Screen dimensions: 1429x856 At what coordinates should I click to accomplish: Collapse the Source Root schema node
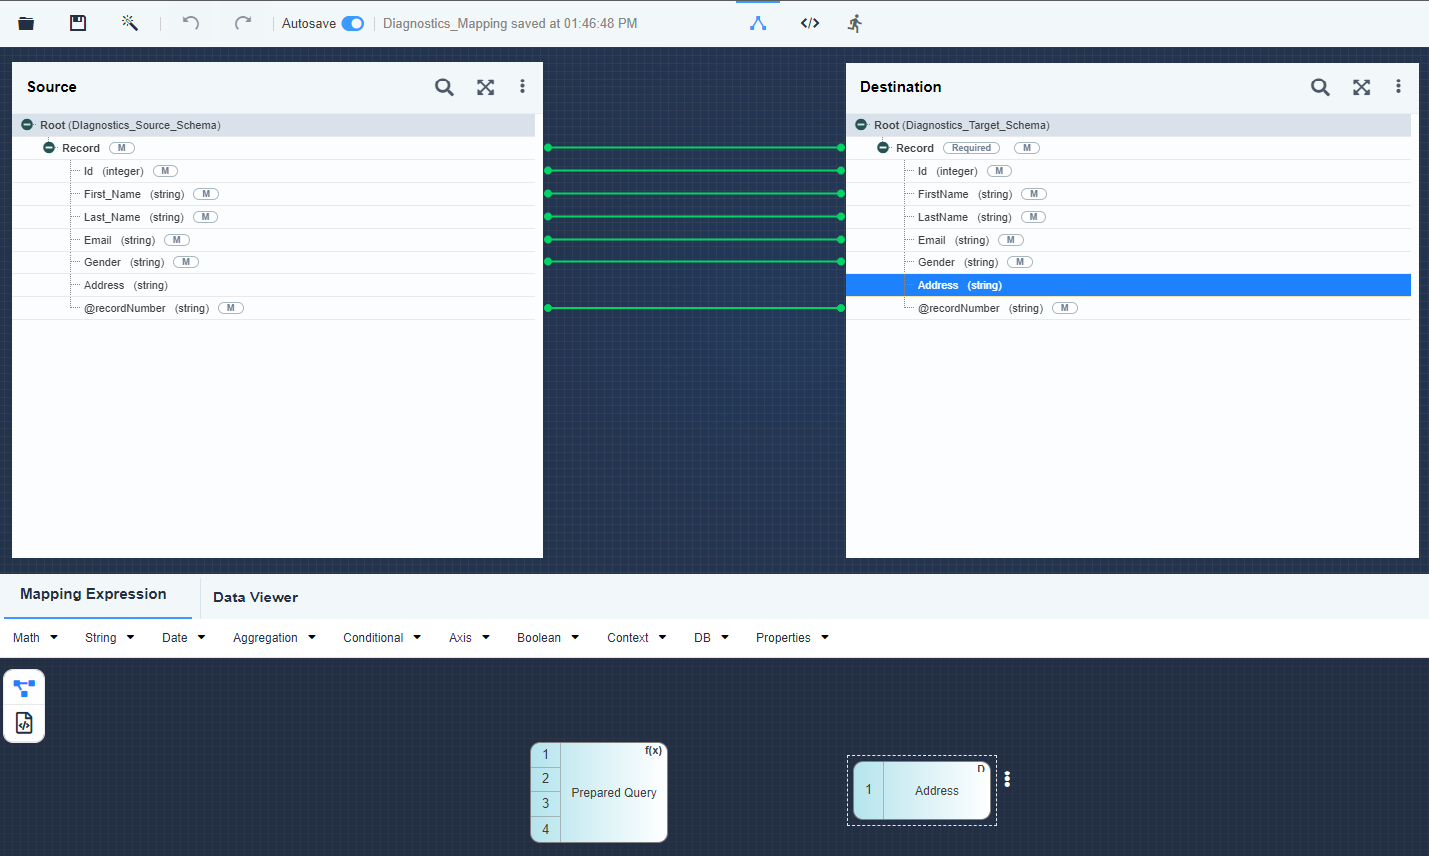click(27, 125)
